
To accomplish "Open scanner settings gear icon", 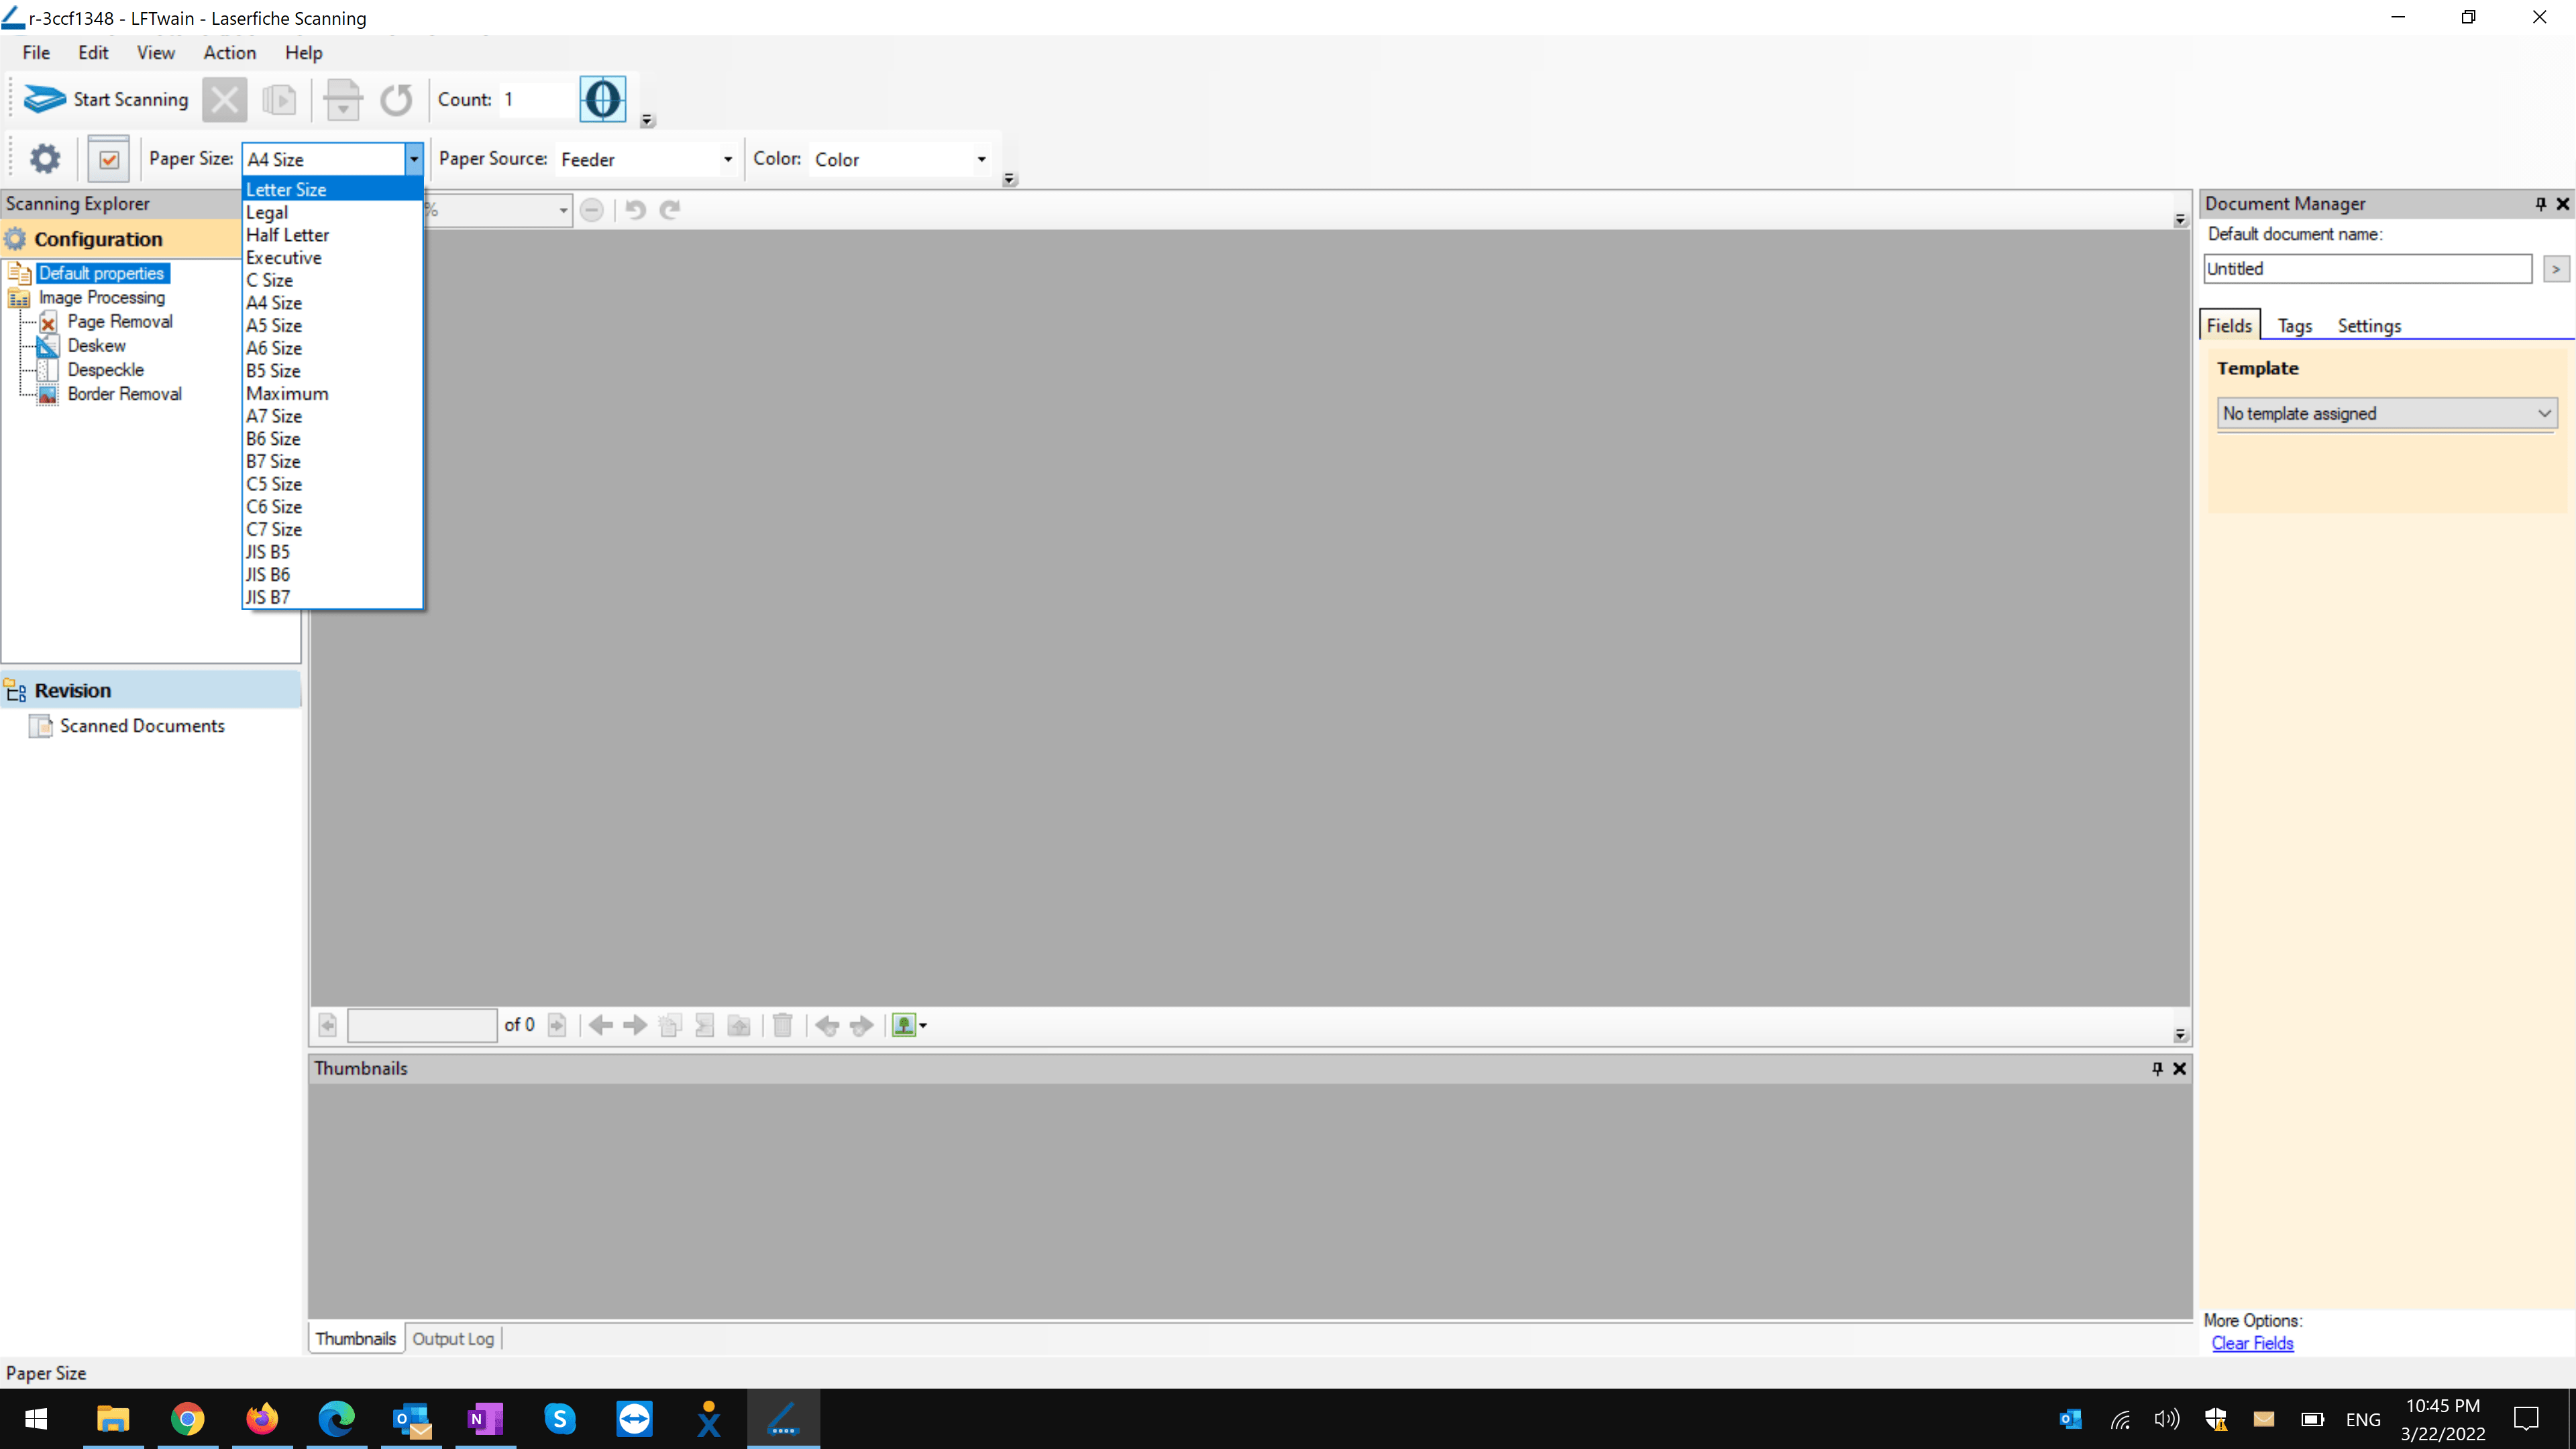I will 45,158.
